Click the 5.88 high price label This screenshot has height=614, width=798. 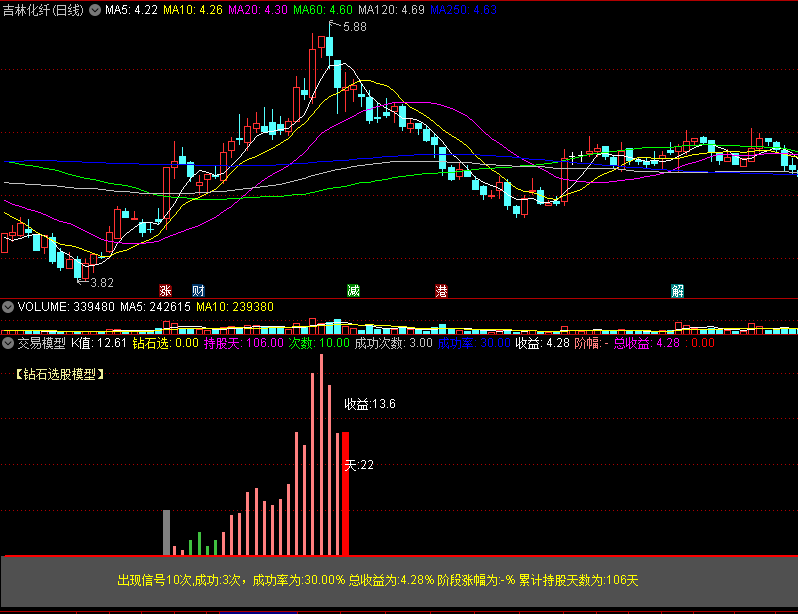tap(355, 26)
